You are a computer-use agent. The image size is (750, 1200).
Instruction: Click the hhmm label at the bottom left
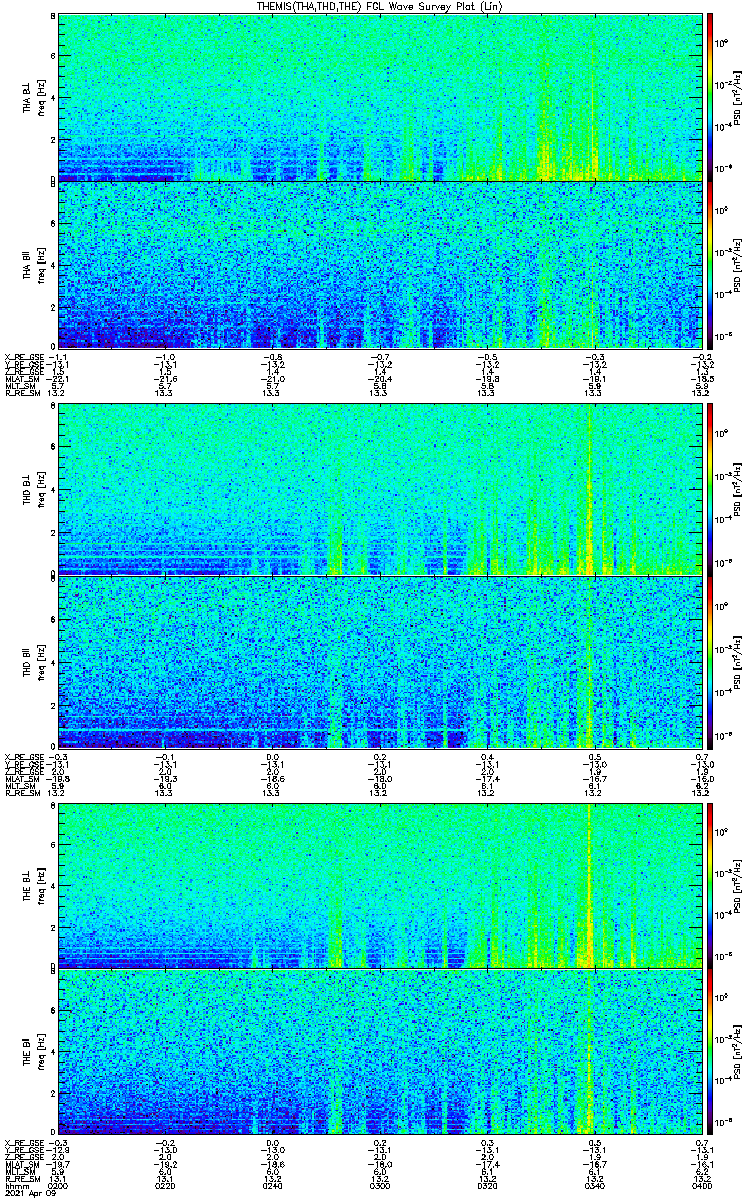pyautogui.click(x=15, y=1186)
